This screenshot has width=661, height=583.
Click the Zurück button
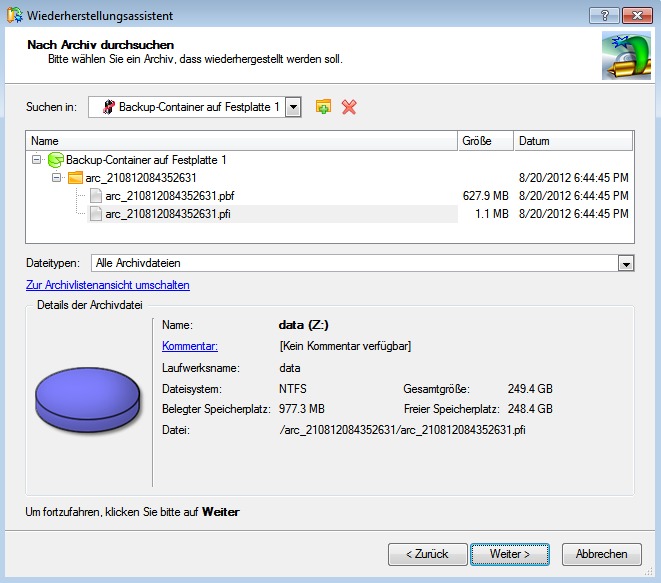click(427, 554)
